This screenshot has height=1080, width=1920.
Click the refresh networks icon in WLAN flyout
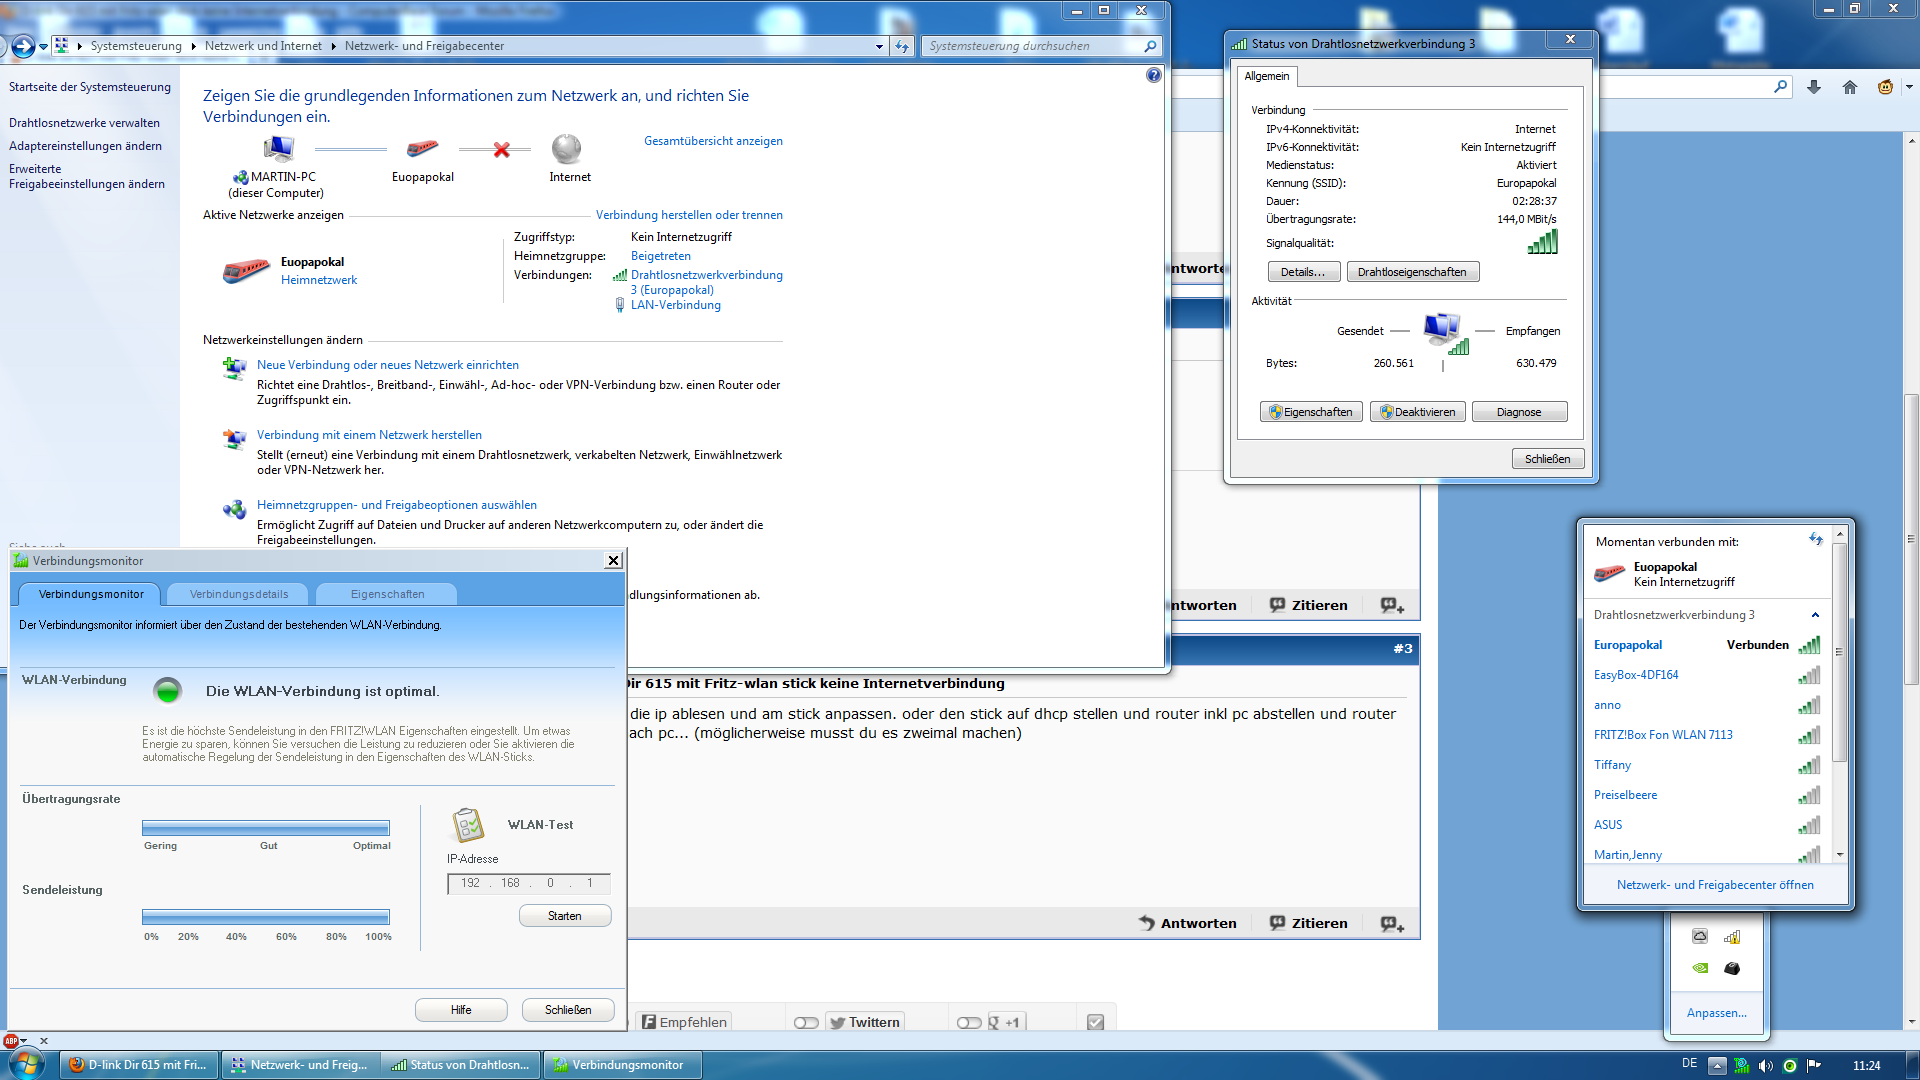[x=1816, y=540]
